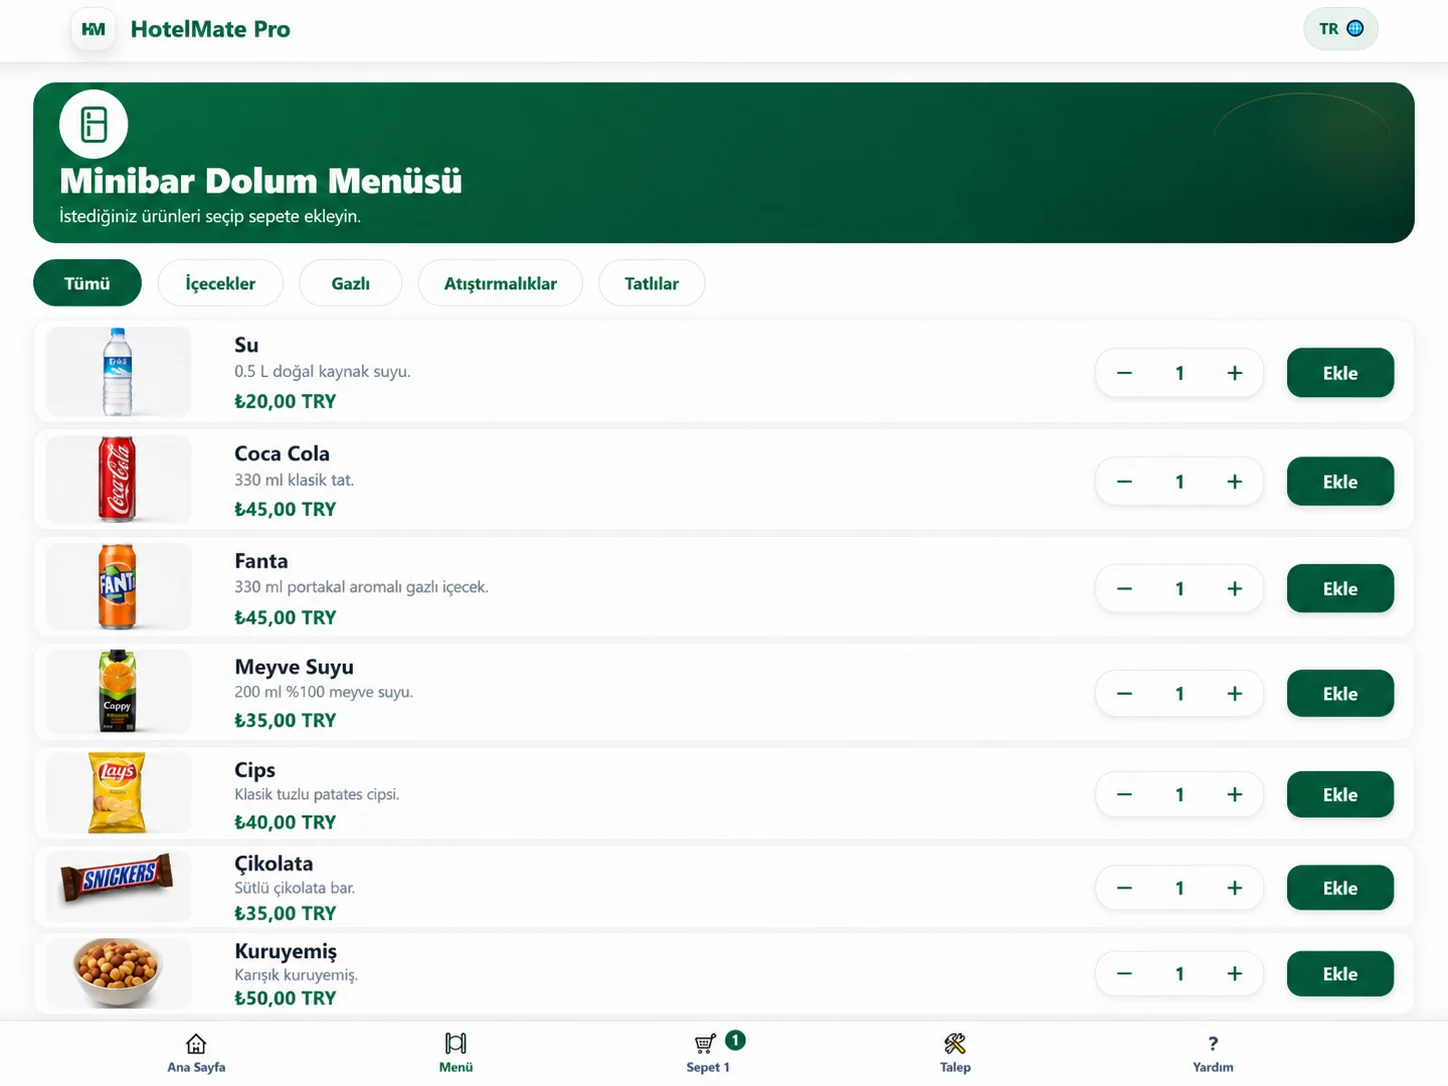Decrease quantity for Su
This screenshot has height=1086, width=1448.
(x=1124, y=373)
